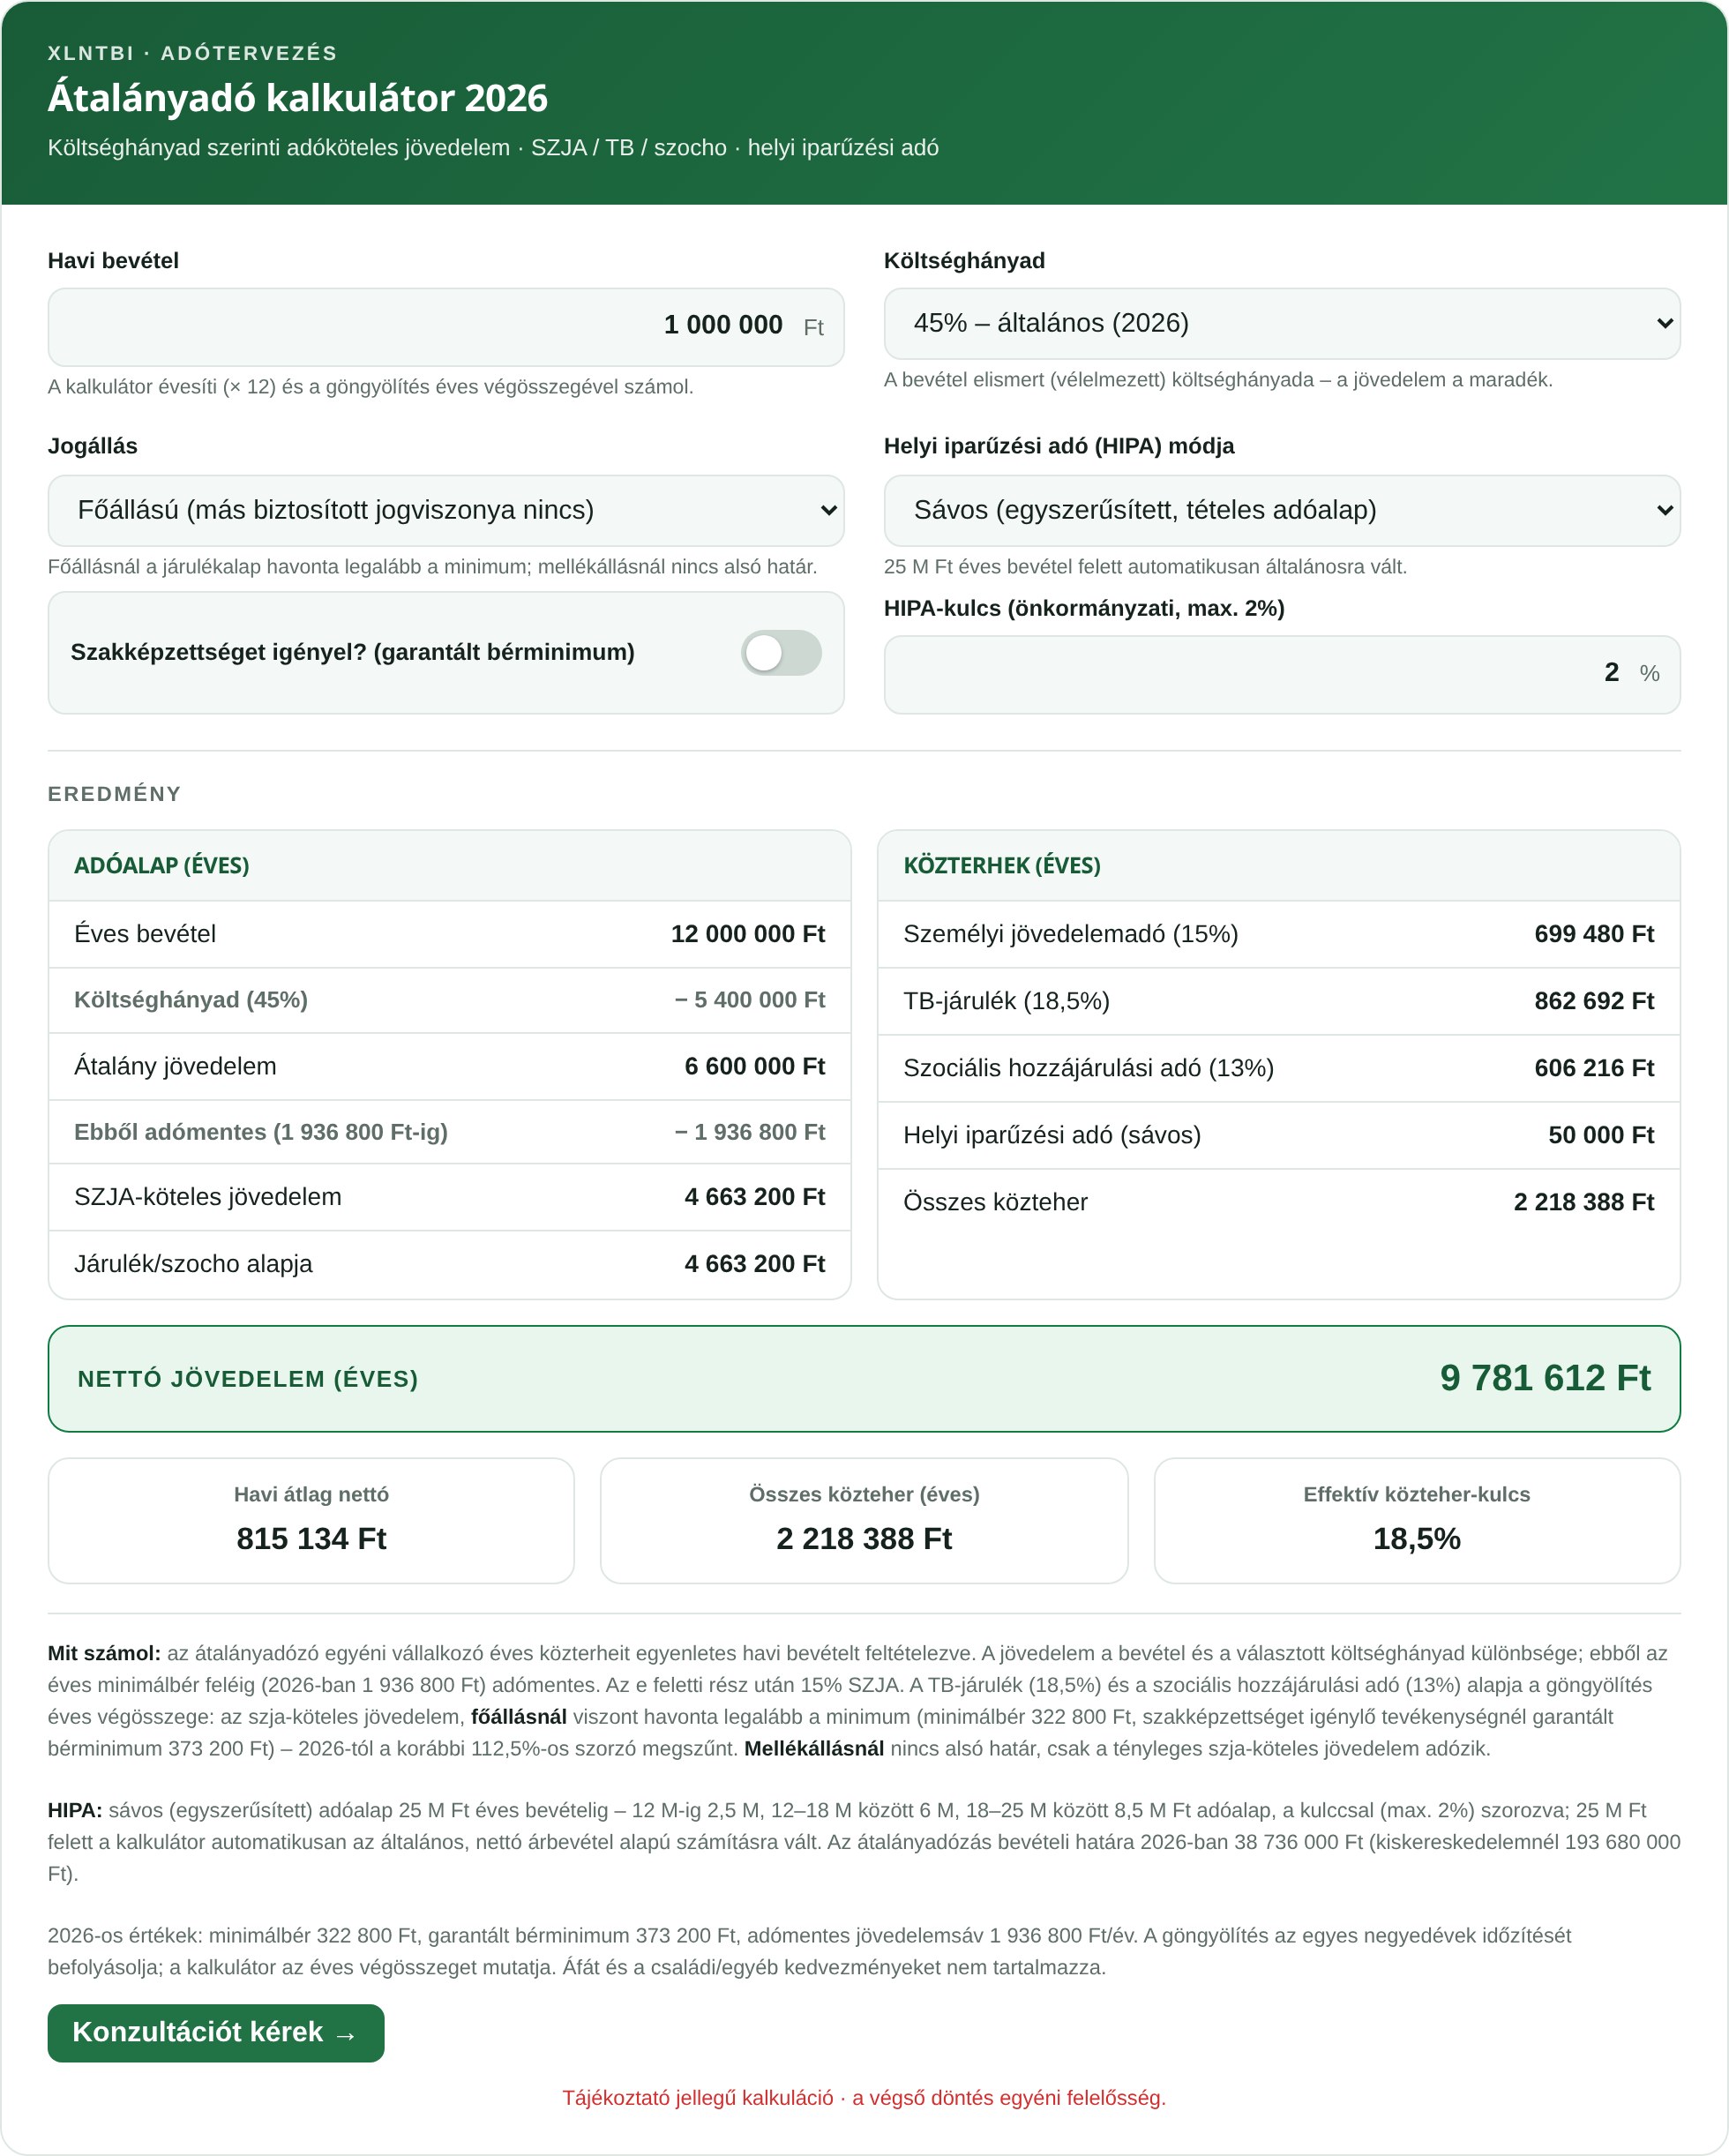Screen dimensions: 1729x2156
Task: Click the Személyi jövedelemadó (15%) row
Action: pyautogui.click(x=1279, y=934)
